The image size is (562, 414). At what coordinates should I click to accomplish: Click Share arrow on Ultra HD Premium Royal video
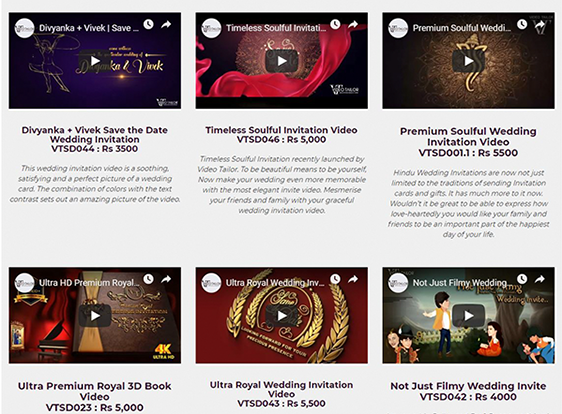[x=166, y=279]
